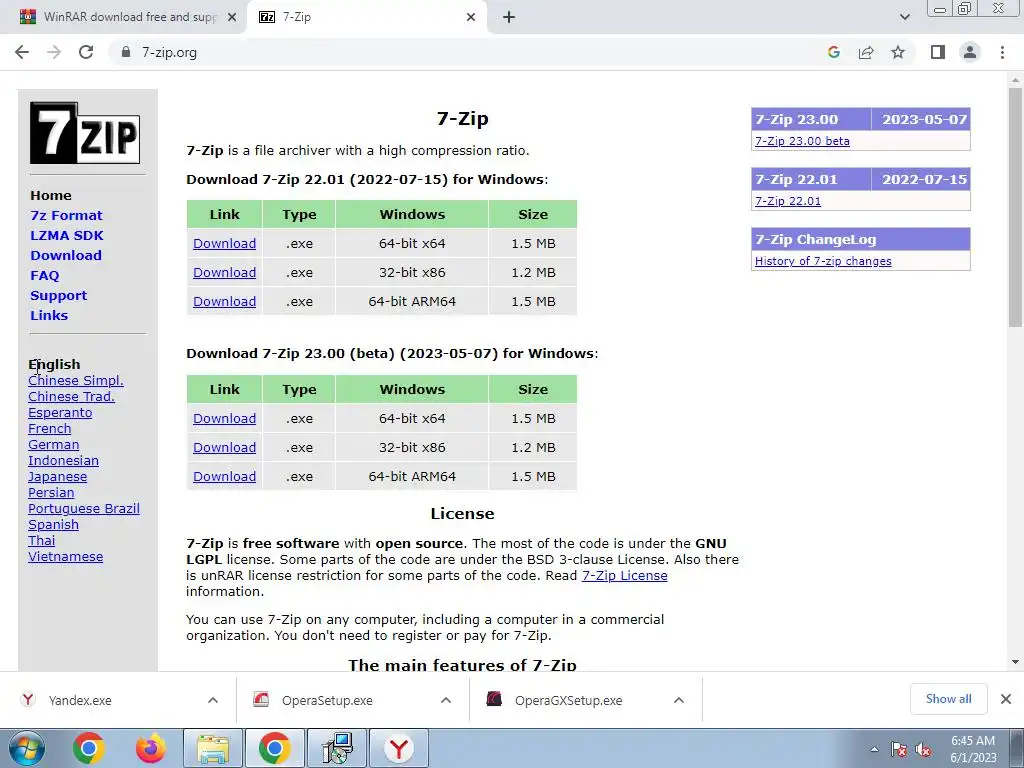This screenshot has height=768, width=1024.
Task: Reload the 7-zip.org page
Action: coord(86,52)
